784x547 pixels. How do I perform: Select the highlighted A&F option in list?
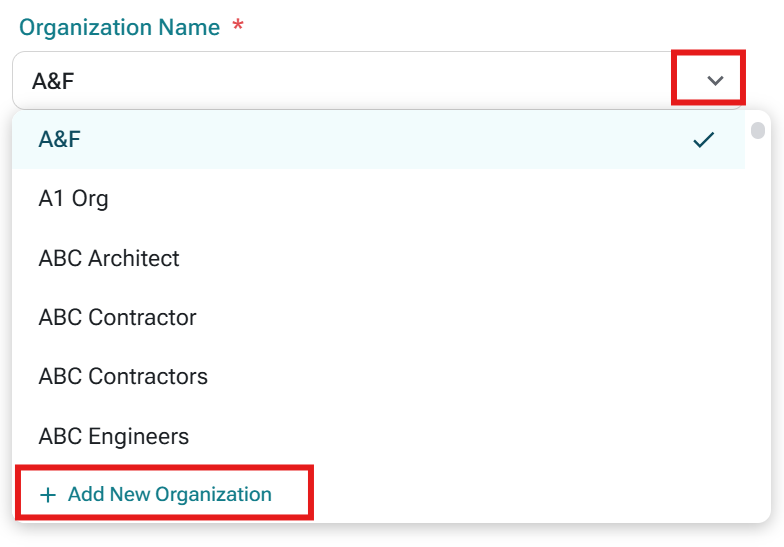pos(378,140)
